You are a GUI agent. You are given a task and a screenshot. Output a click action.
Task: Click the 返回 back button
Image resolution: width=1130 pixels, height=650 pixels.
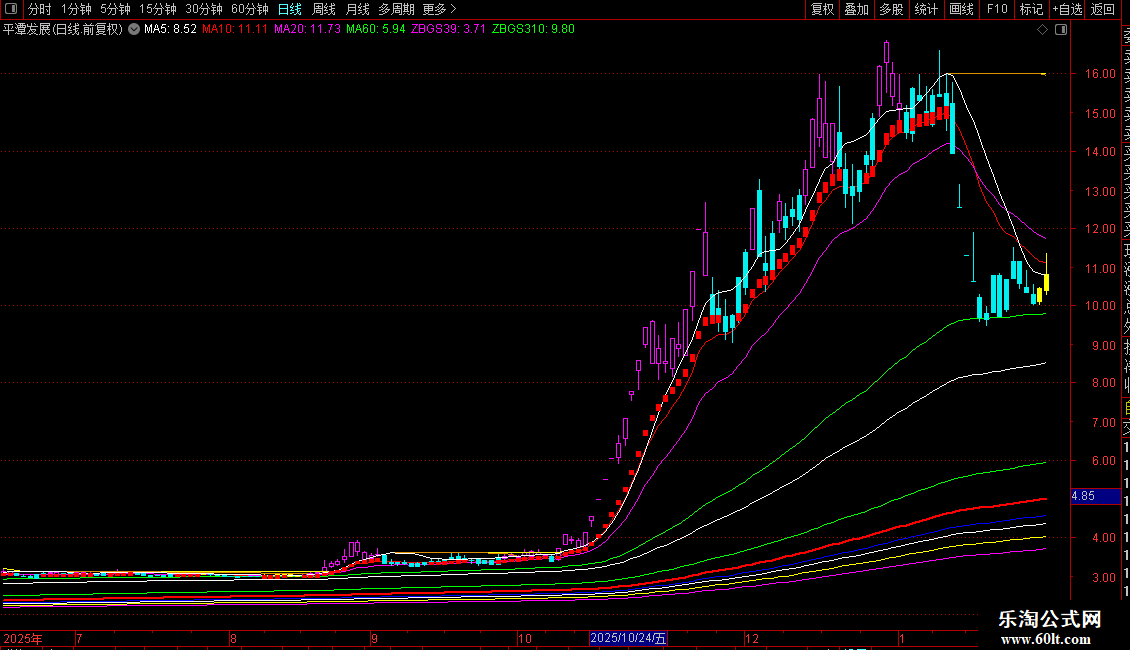1103,9
